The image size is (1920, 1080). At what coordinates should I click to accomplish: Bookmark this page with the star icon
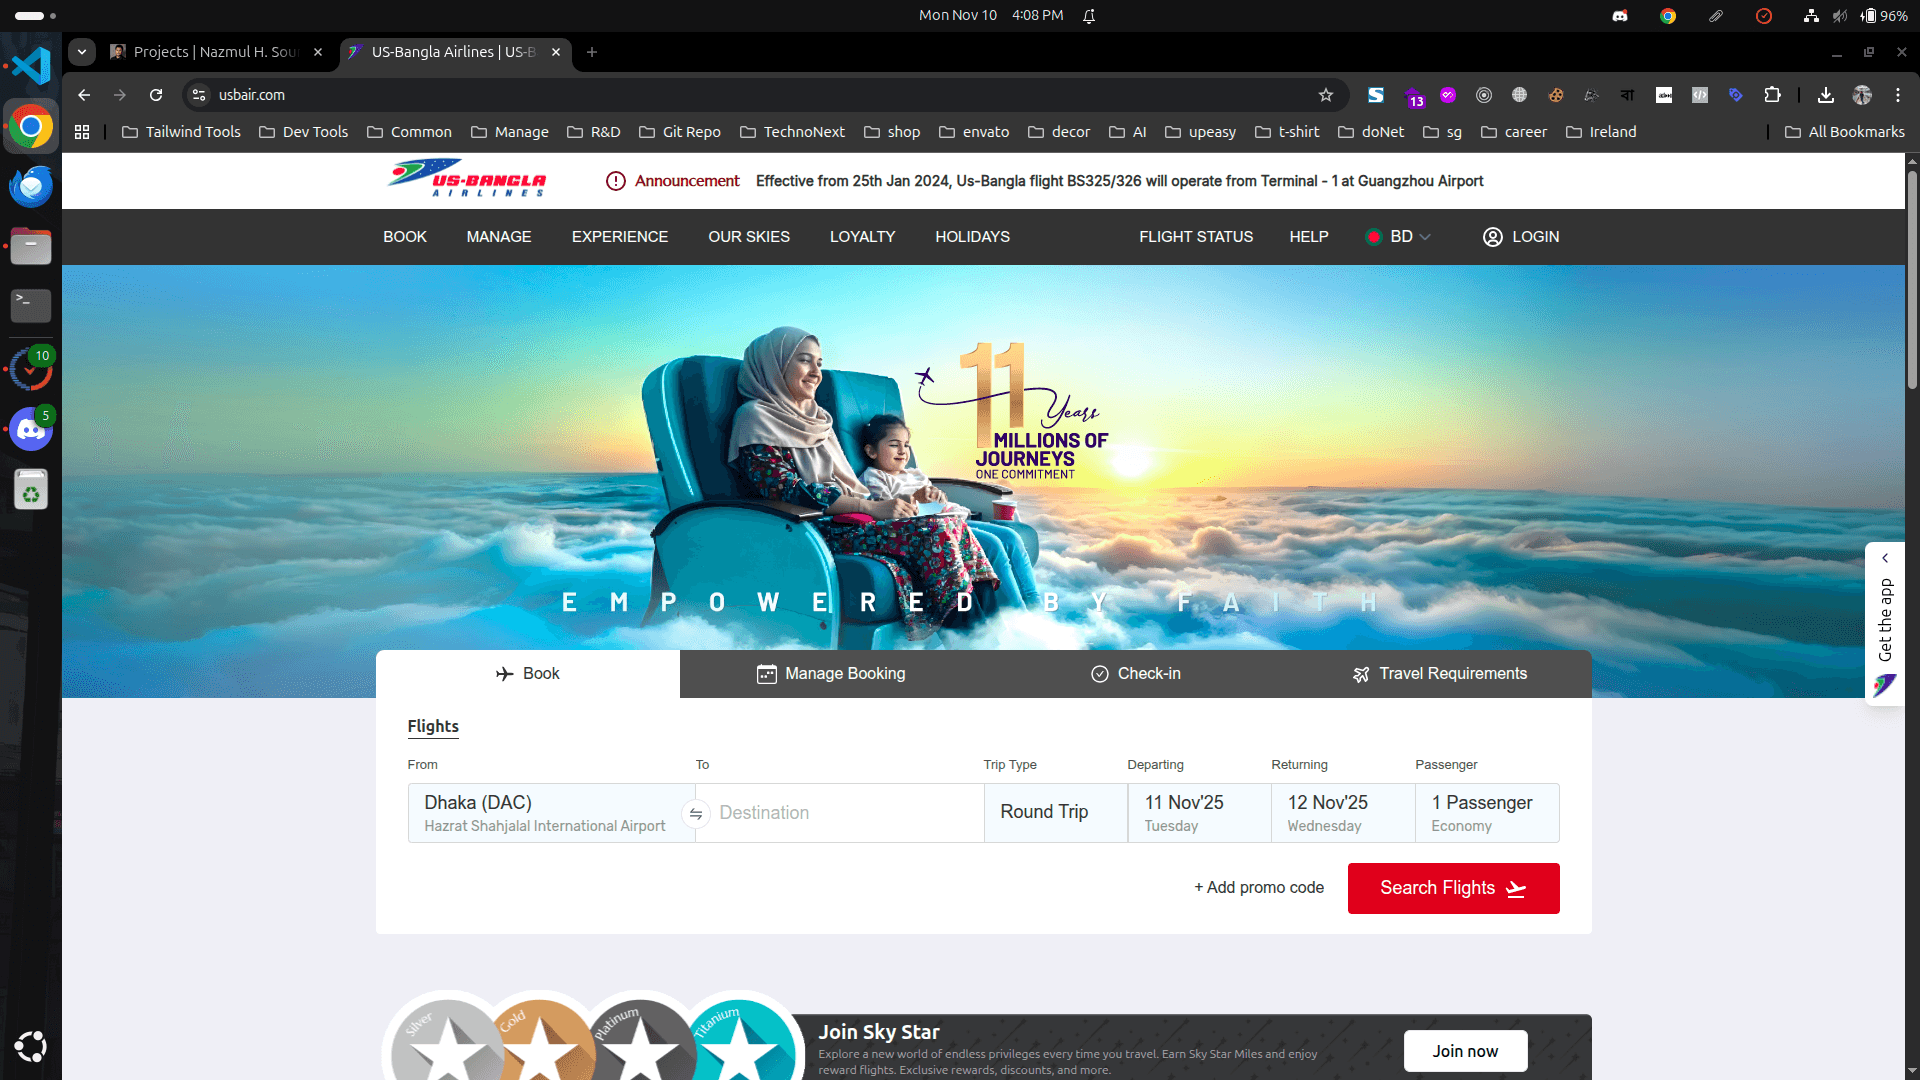click(x=1326, y=95)
